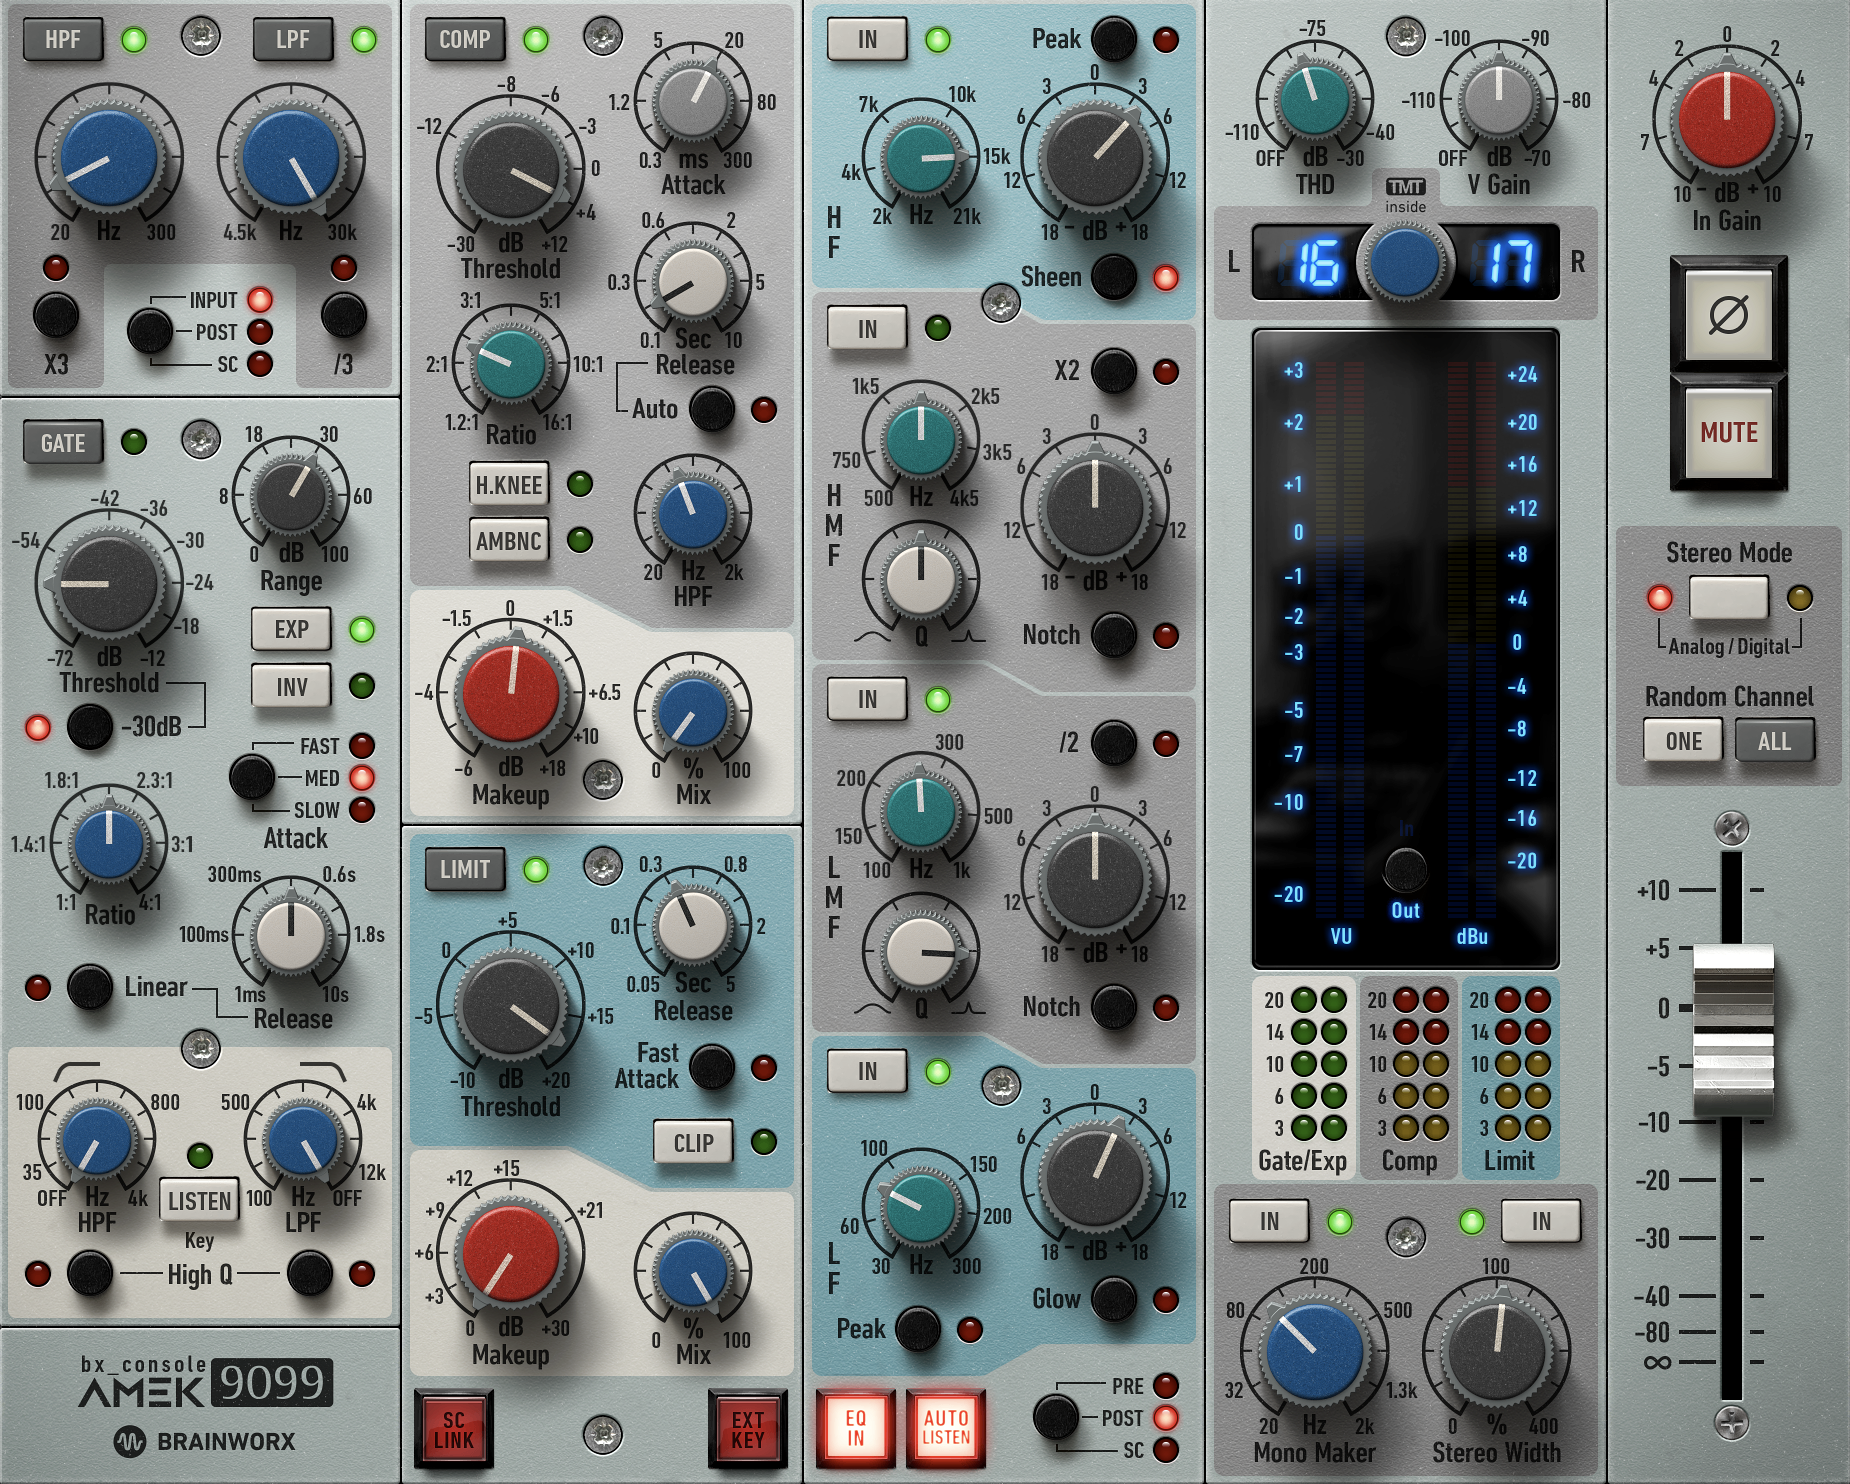Click the EQ PRE/POST/SC routing selector
The image size is (1850, 1484).
[x=1055, y=1417]
